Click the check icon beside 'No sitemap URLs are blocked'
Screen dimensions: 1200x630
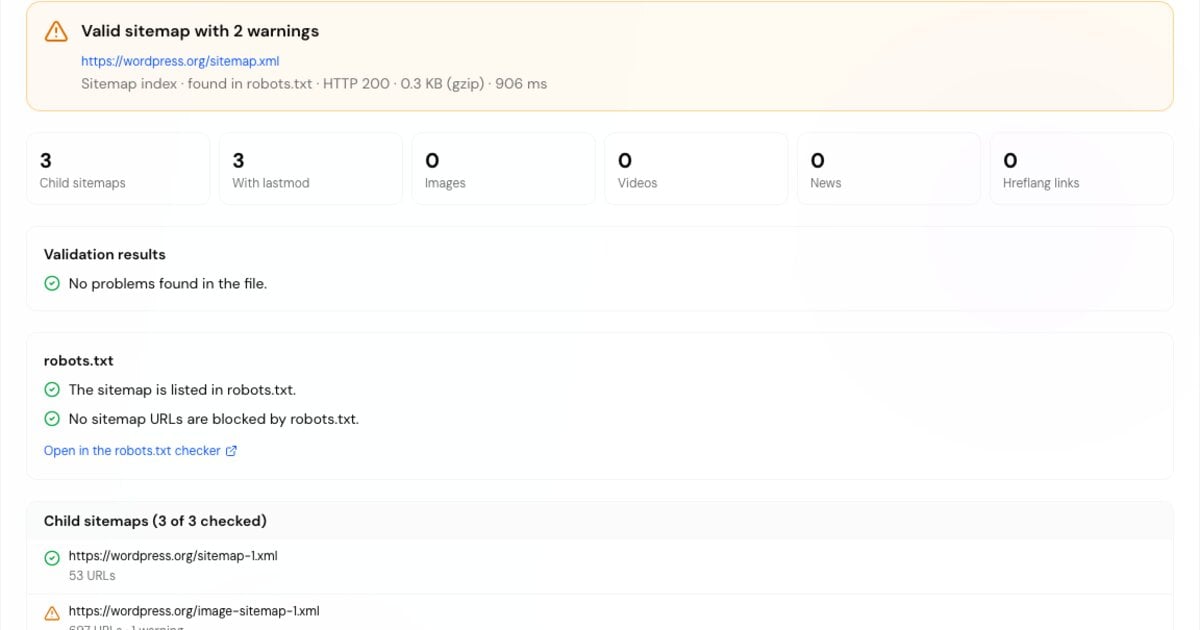(x=52, y=419)
